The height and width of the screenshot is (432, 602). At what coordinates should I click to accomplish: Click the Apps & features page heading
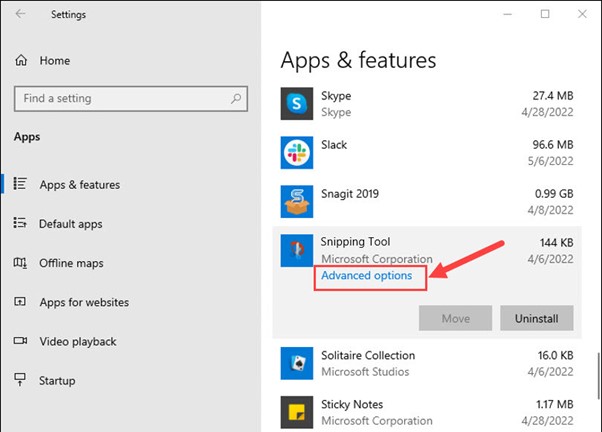[358, 60]
